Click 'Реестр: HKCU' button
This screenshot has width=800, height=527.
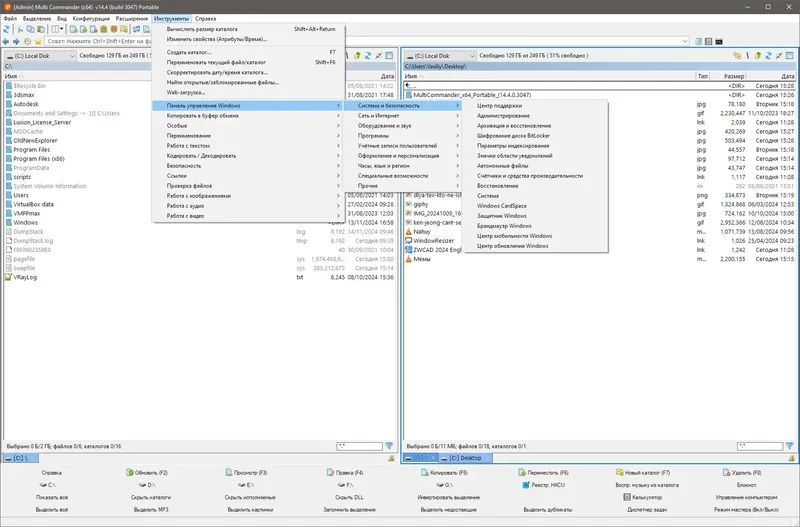pos(543,485)
